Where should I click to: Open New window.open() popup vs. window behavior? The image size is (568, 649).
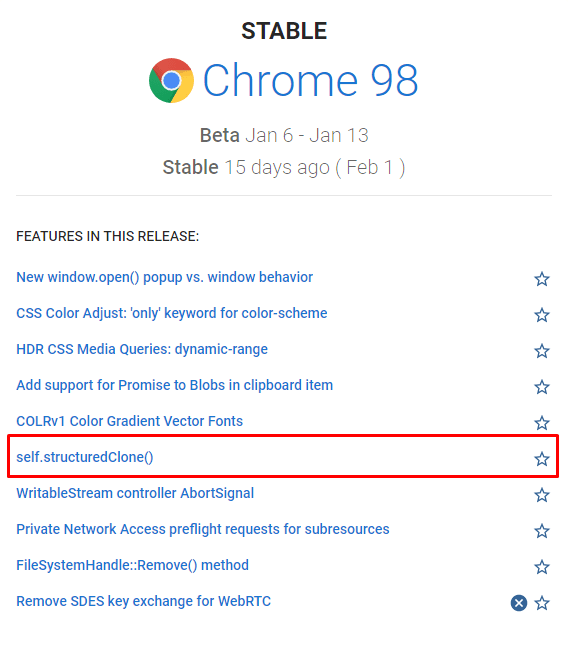pyautogui.click(x=164, y=277)
